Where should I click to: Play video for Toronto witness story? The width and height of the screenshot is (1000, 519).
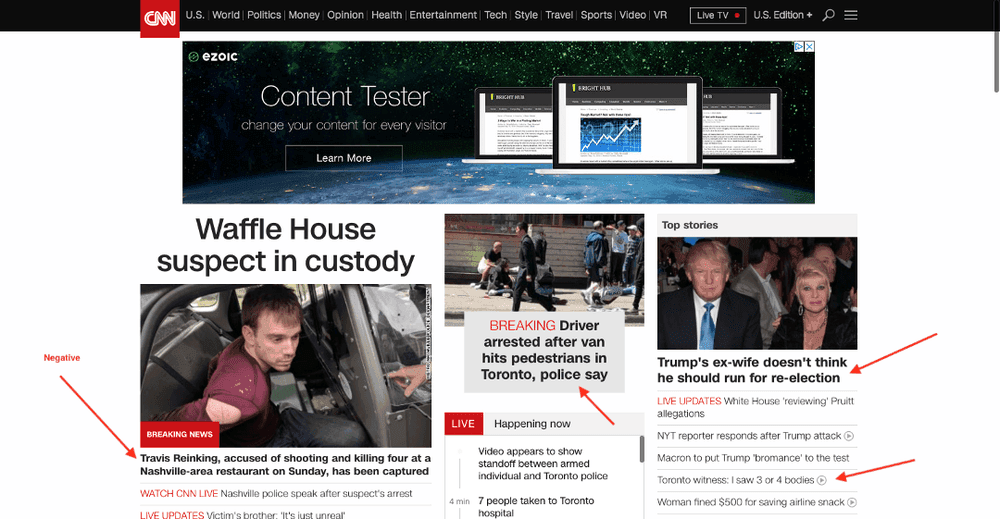coord(822,480)
